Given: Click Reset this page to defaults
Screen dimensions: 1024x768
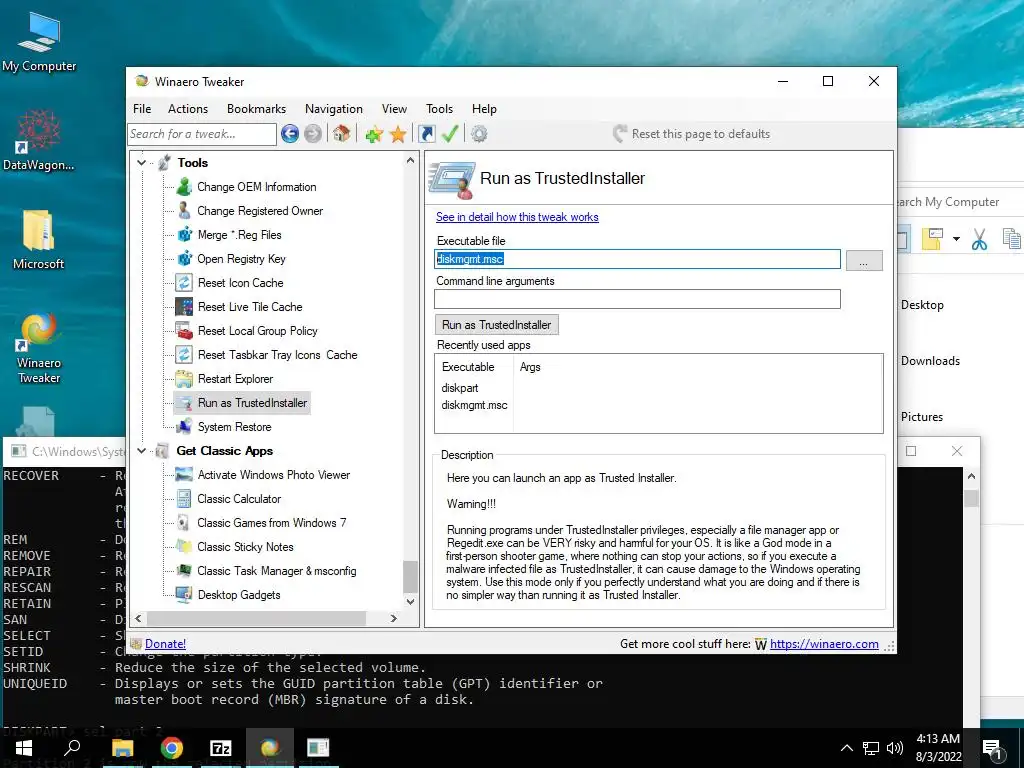Looking at the screenshot, I should pos(692,134).
